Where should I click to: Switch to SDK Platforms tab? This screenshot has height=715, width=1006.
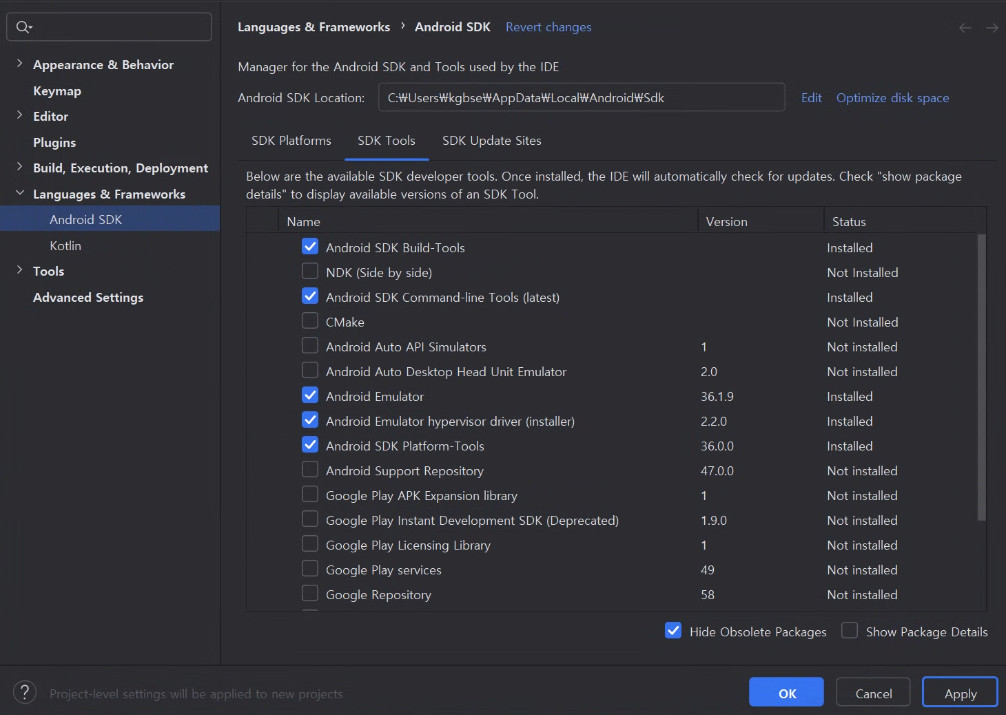tap(291, 141)
